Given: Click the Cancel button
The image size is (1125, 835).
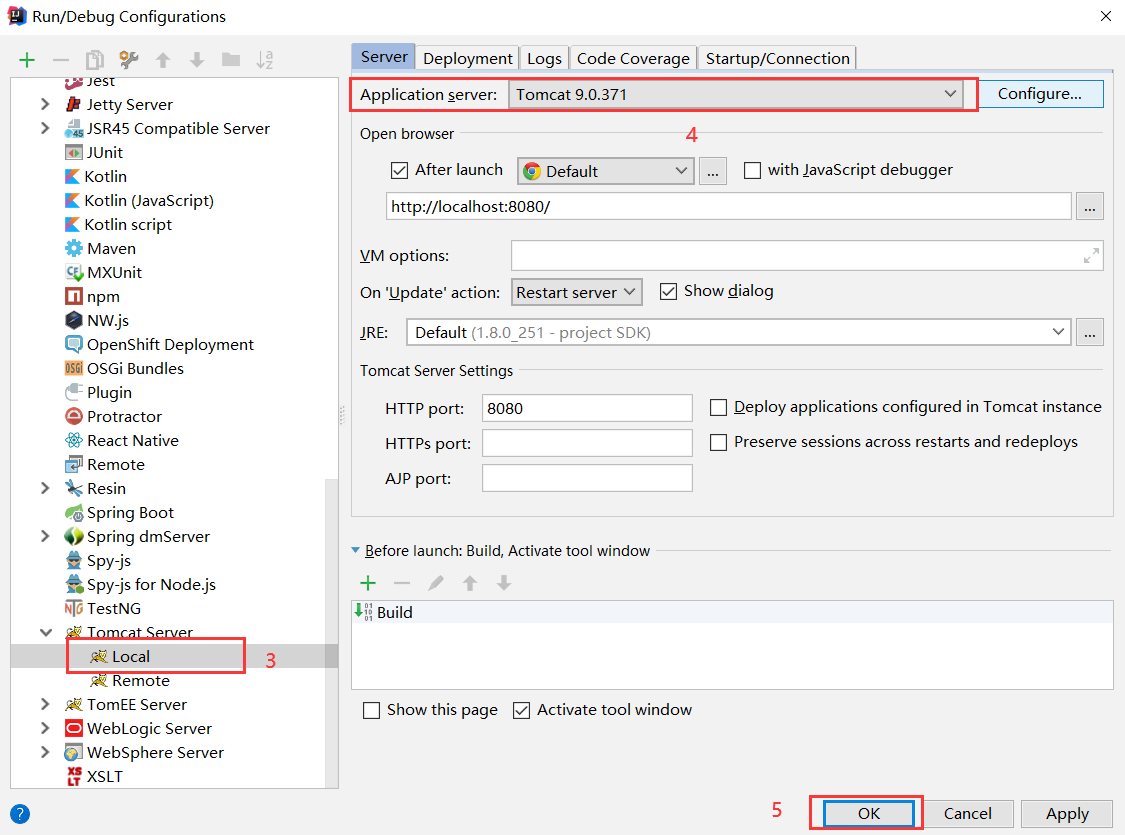Looking at the screenshot, I should click(x=967, y=813).
